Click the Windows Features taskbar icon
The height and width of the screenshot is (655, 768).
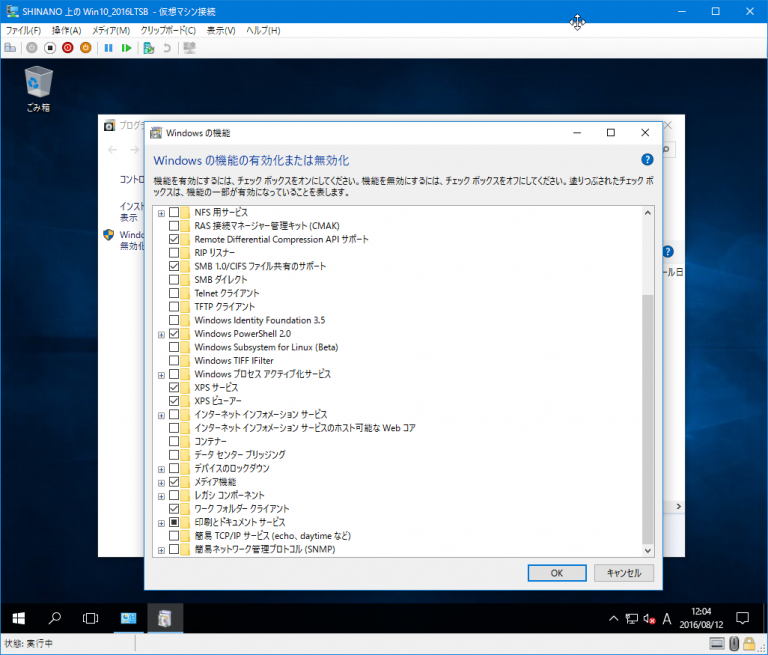click(x=165, y=618)
